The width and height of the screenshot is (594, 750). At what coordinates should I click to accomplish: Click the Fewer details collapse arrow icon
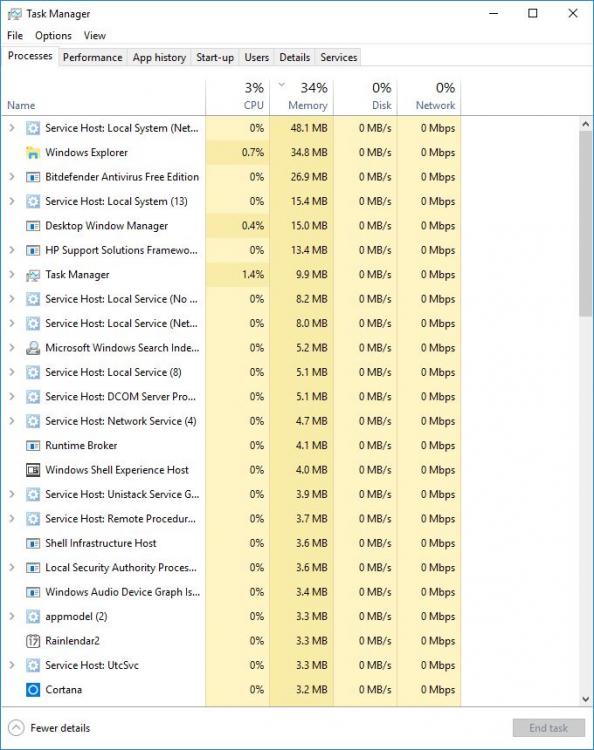tap(16, 728)
